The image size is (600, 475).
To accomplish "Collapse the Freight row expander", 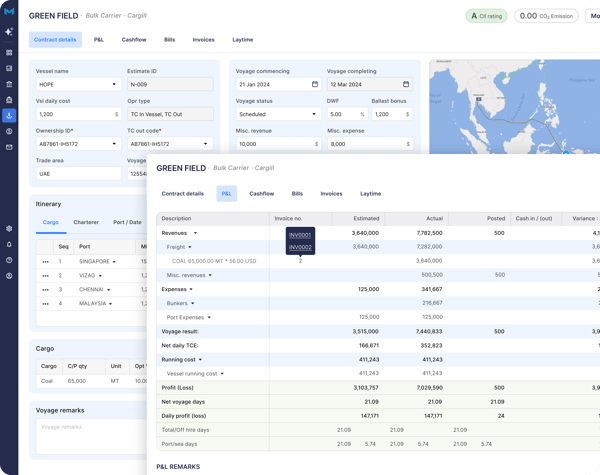I will click(x=190, y=247).
